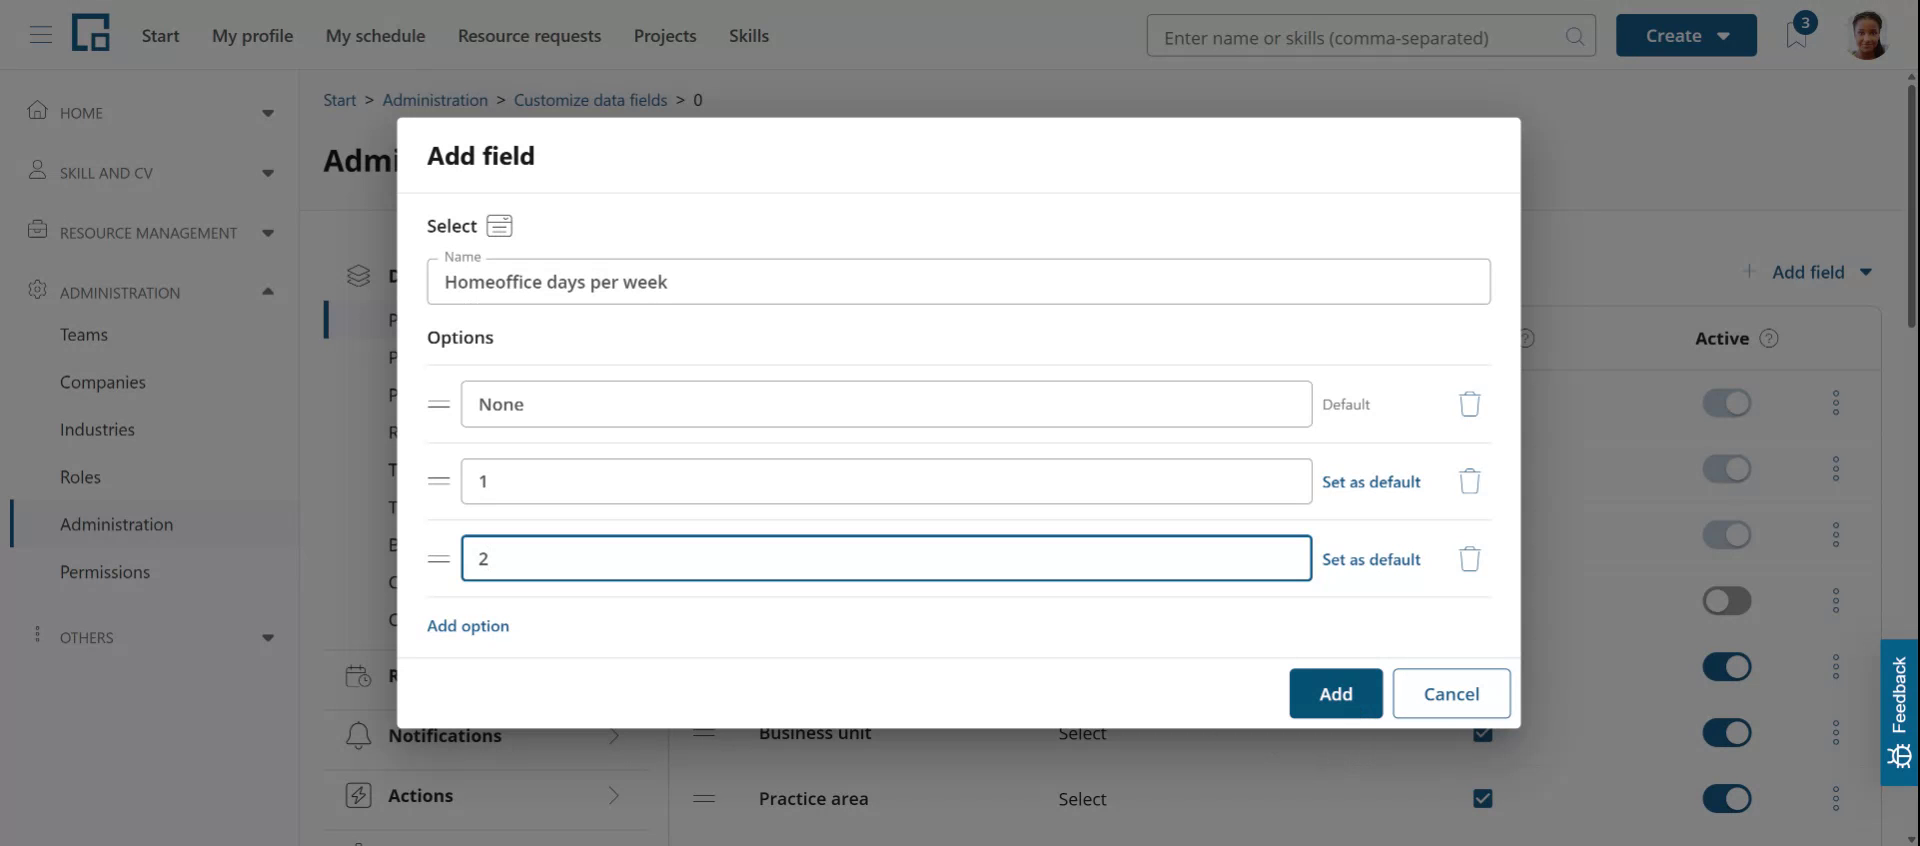Delete option '1' using its trash icon
This screenshot has width=1920, height=846.
pos(1469,481)
